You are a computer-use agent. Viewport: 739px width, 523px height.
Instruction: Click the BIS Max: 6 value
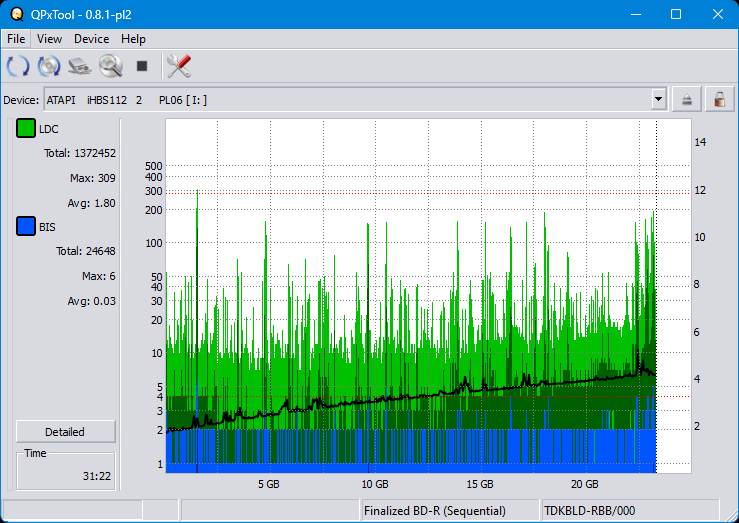[x=99, y=276]
